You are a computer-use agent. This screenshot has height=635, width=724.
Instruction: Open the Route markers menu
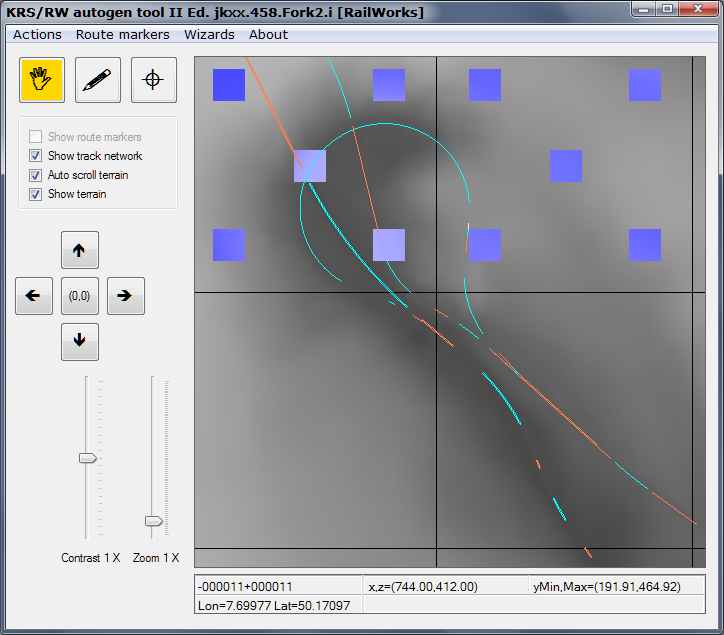coord(122,35)
